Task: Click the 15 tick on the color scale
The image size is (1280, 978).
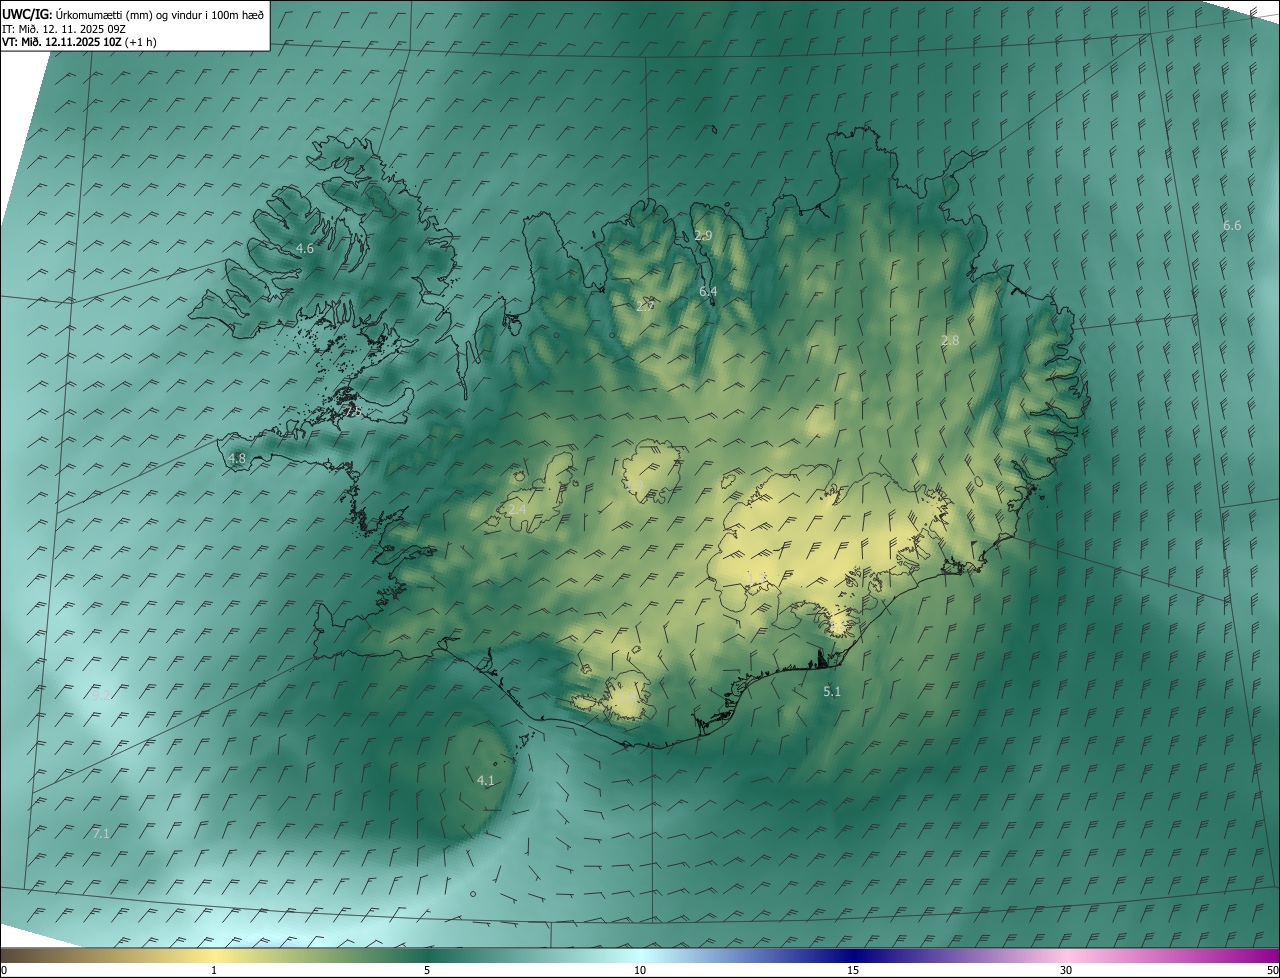Action: [x=853, y=970]
